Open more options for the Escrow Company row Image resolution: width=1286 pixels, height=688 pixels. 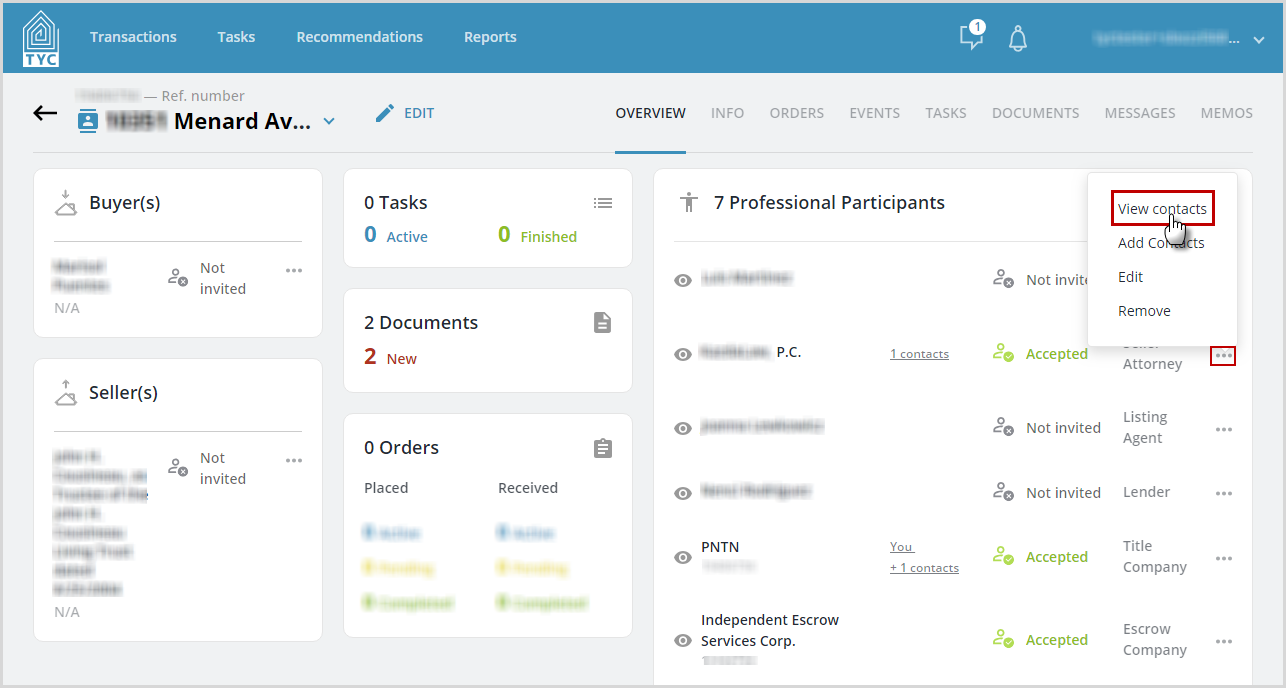[x=1224, y=641]
